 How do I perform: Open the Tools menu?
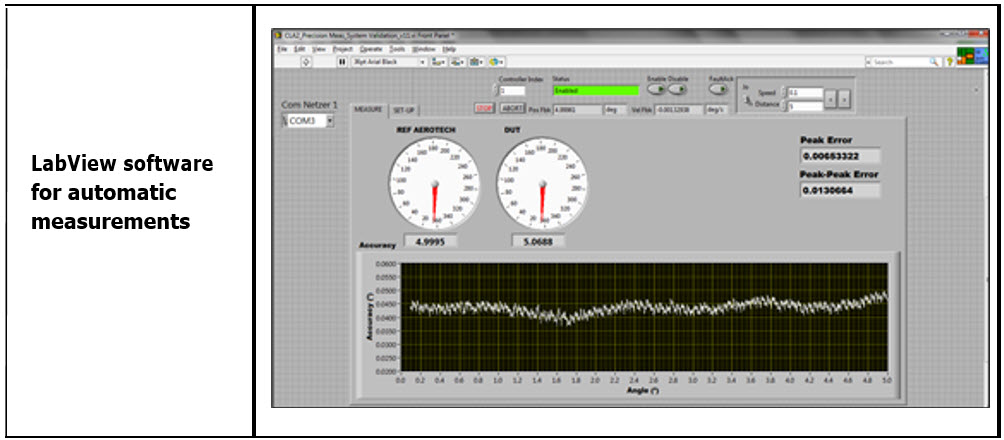click(397, 49)
